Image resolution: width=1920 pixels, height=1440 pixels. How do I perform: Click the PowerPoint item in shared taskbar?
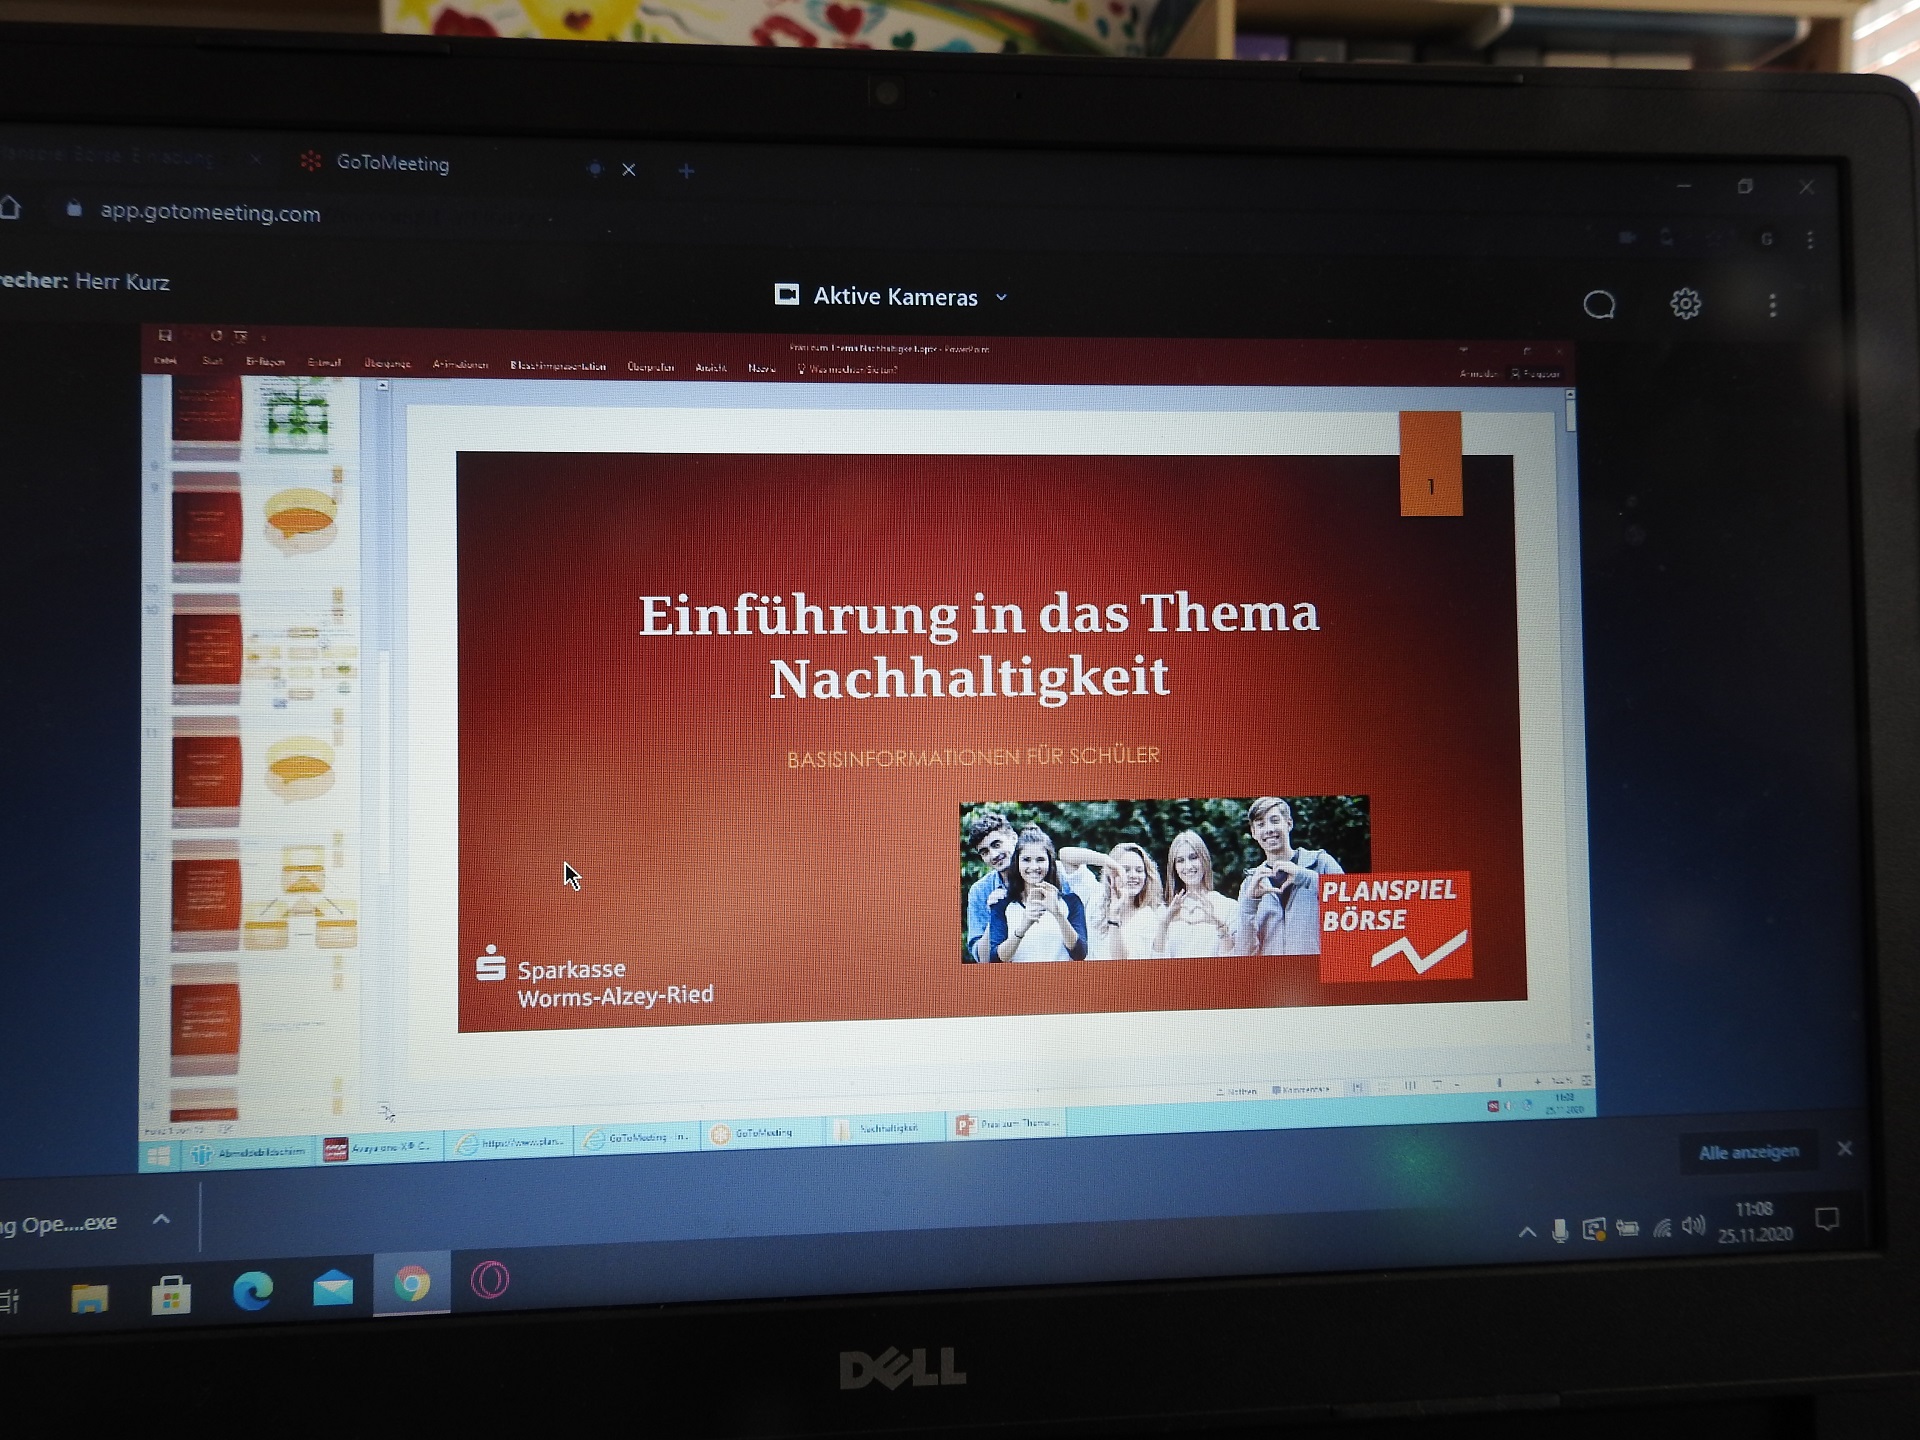pos(1007,1125)
